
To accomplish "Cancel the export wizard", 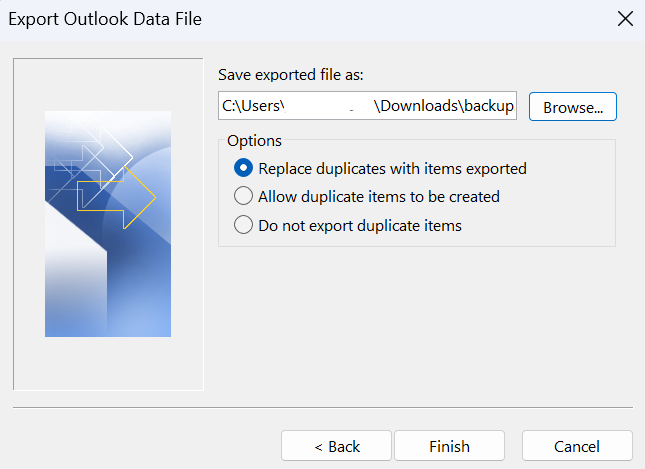I will pos(576,446).
